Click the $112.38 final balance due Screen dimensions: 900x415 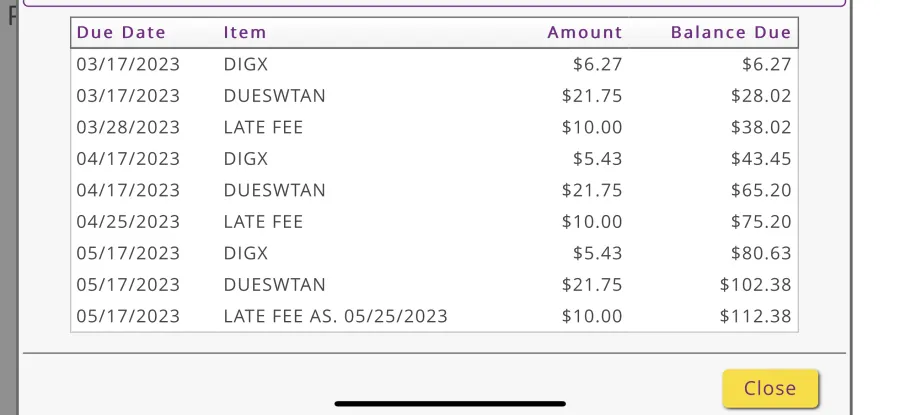[755, 316]
